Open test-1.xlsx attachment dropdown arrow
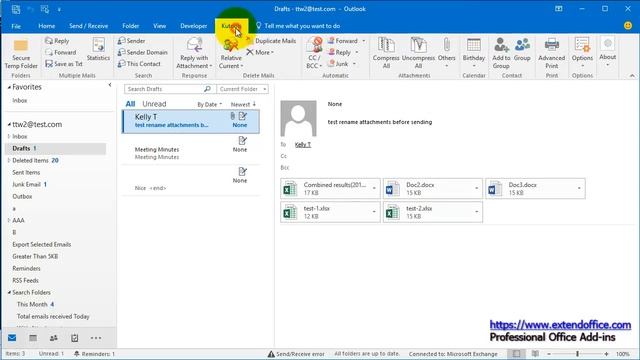This screenshot has width=640, height=360. pyautogui.click(x=374, y=212)
